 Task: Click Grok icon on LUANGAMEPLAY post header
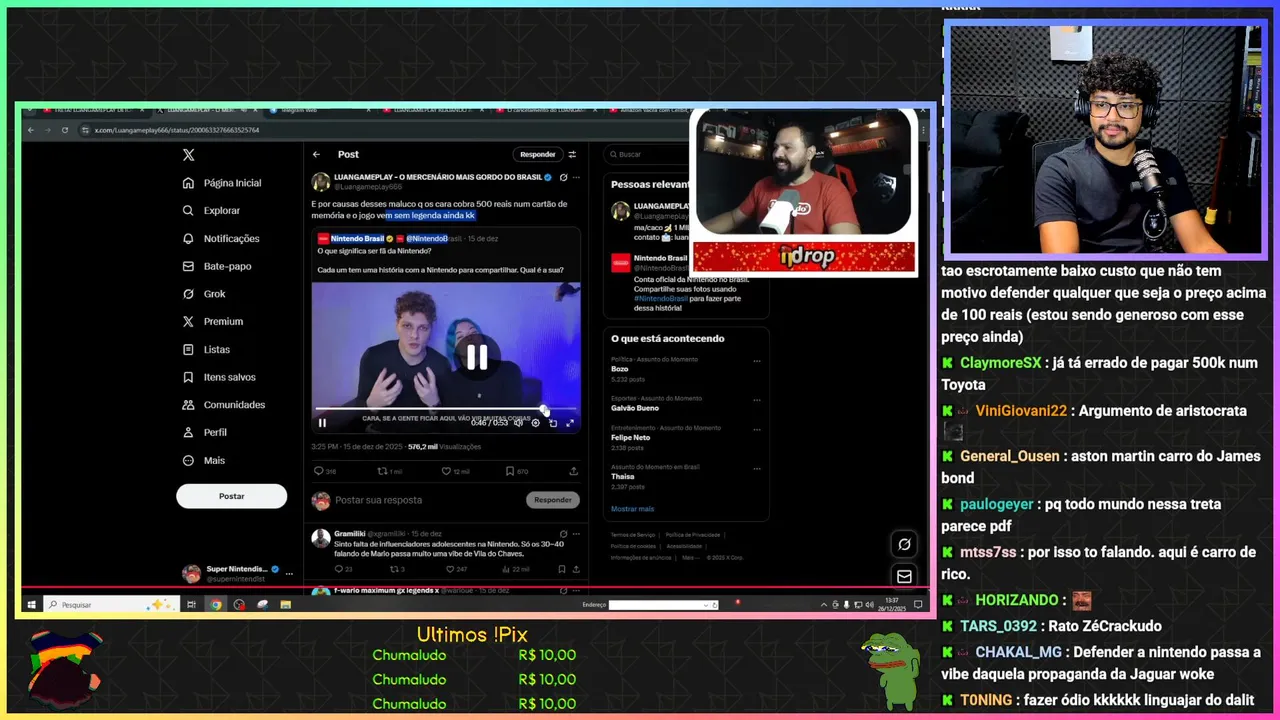click(x=563, y=177)
